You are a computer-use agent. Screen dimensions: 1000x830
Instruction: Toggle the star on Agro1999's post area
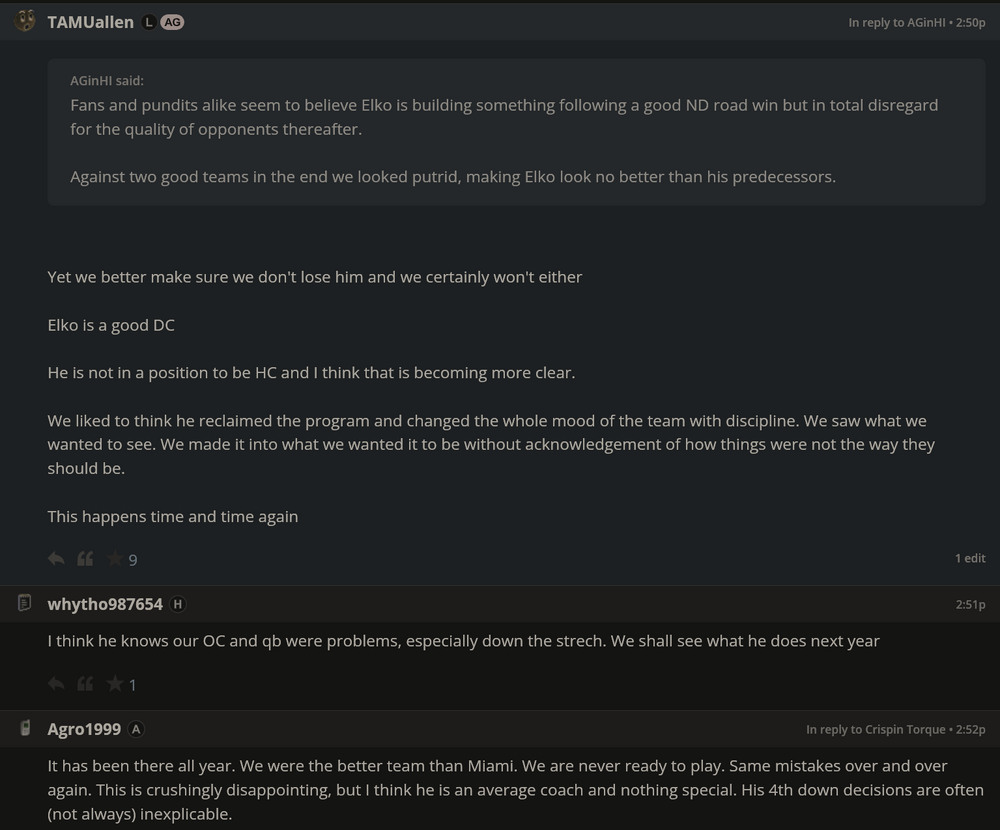click(114, 826)
